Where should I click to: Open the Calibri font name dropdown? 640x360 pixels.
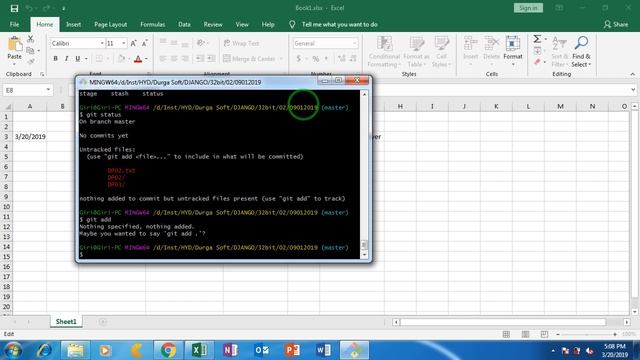click(x=102, y=43)
